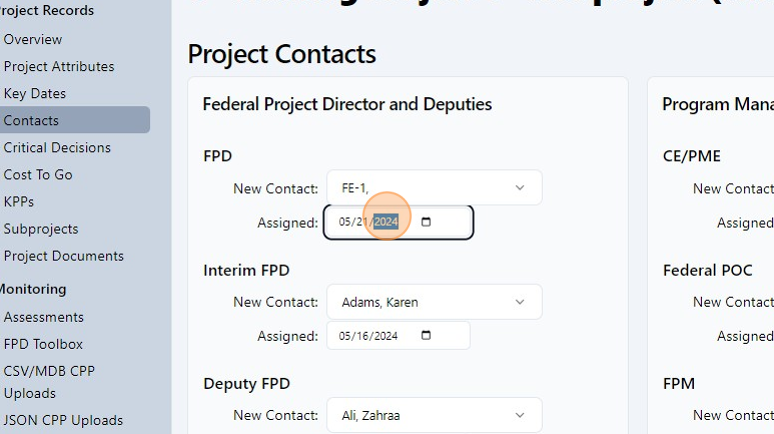Navigate to Critical Decisions
The width and height of the screenshot is (774, 434).
pyautogui.click(x=57, y=148)
